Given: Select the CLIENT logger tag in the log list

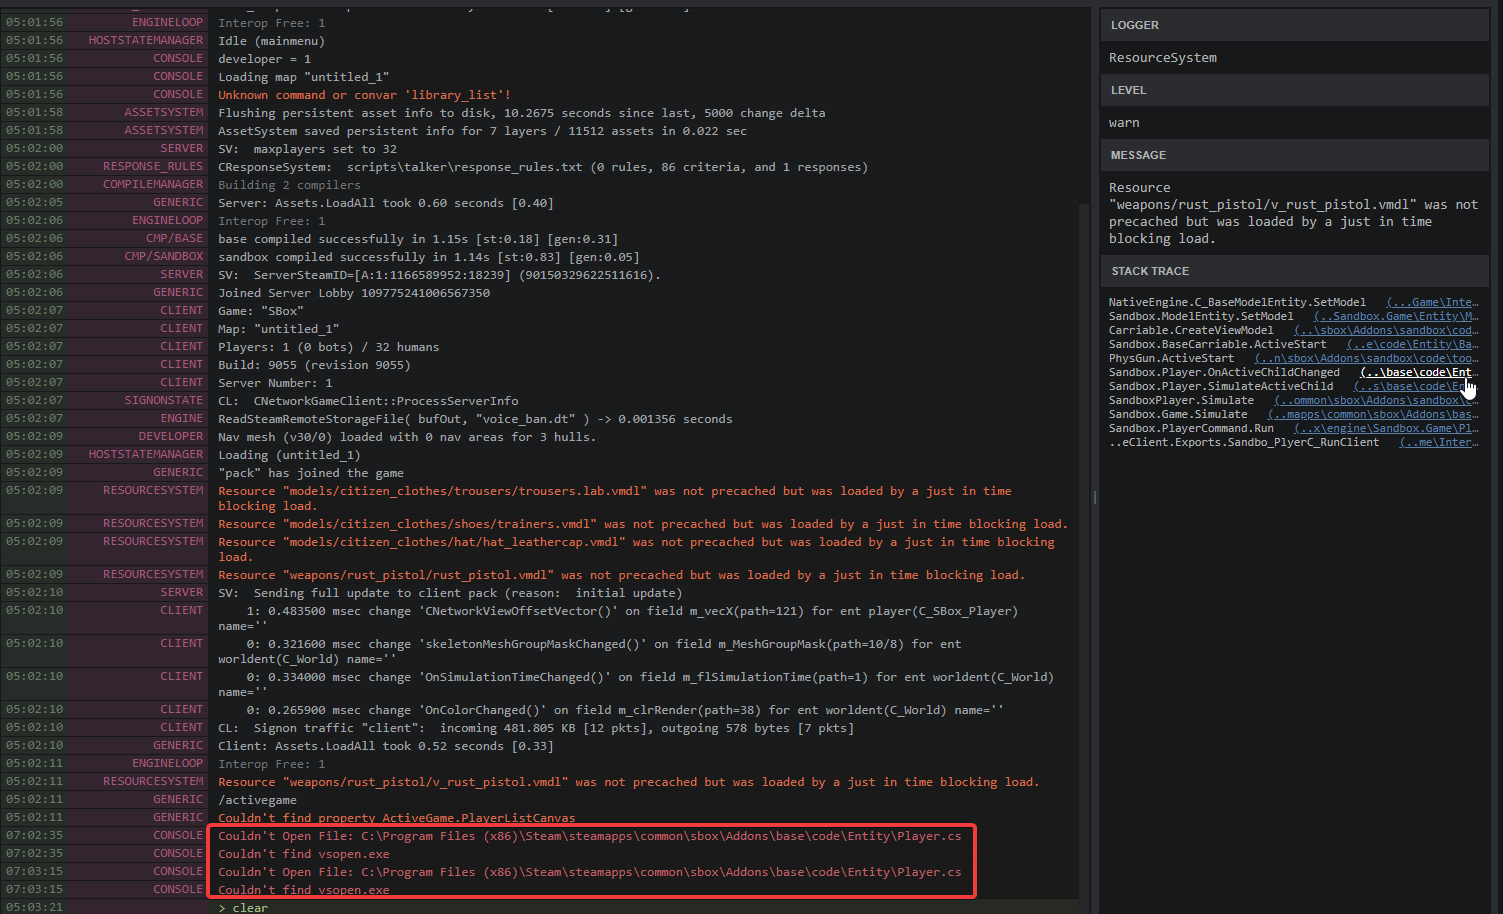Looking at the screenshot, I should click(180, 310).
